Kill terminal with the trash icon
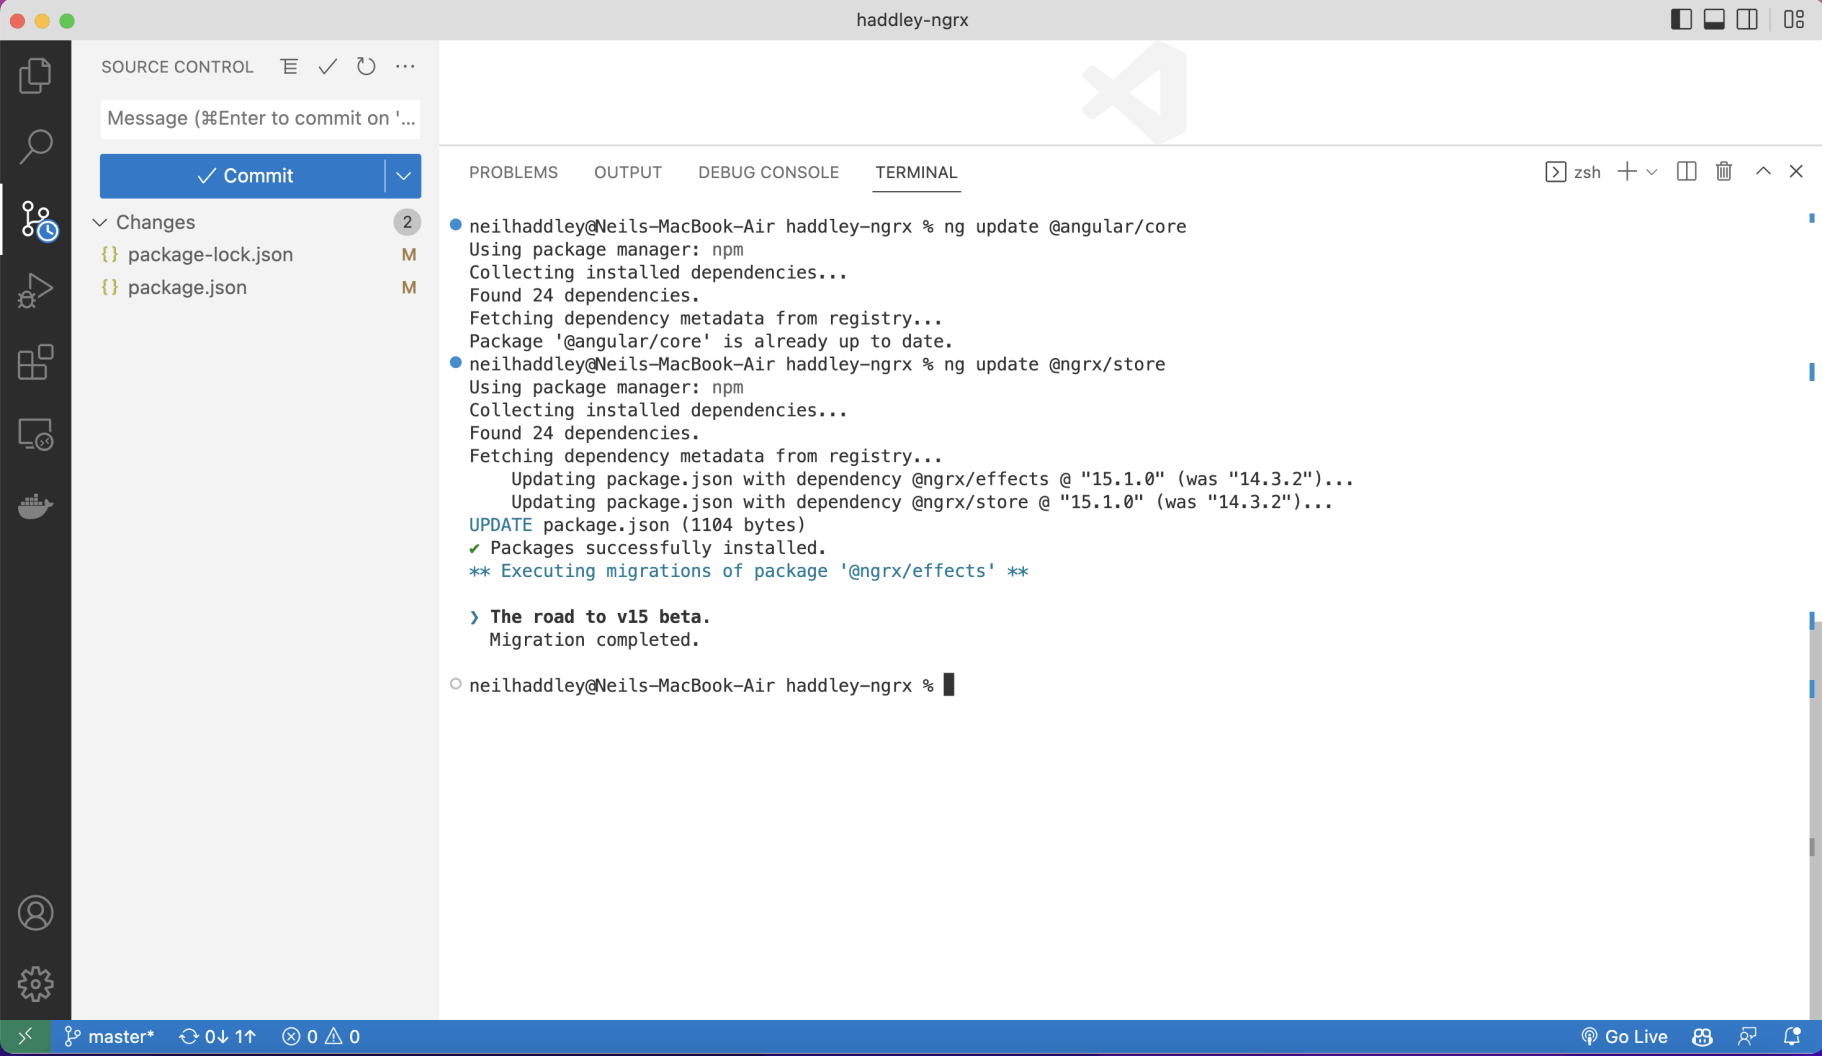This screenshot has width=1822, height=1056. coord(1724,172)
